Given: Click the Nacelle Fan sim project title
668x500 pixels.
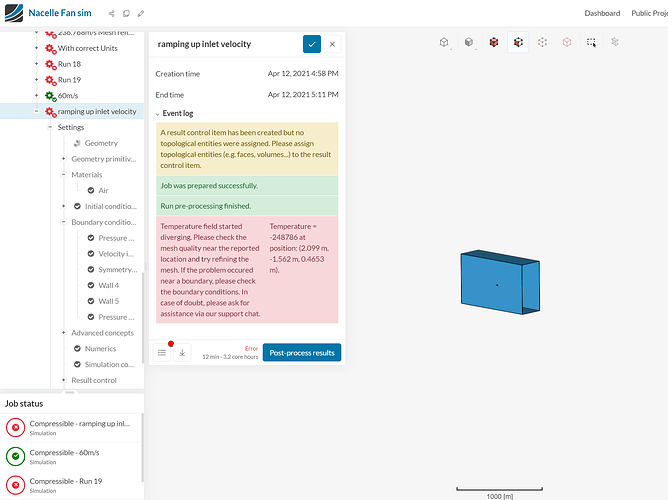Looking at the screenshot, I should [60, 13].
